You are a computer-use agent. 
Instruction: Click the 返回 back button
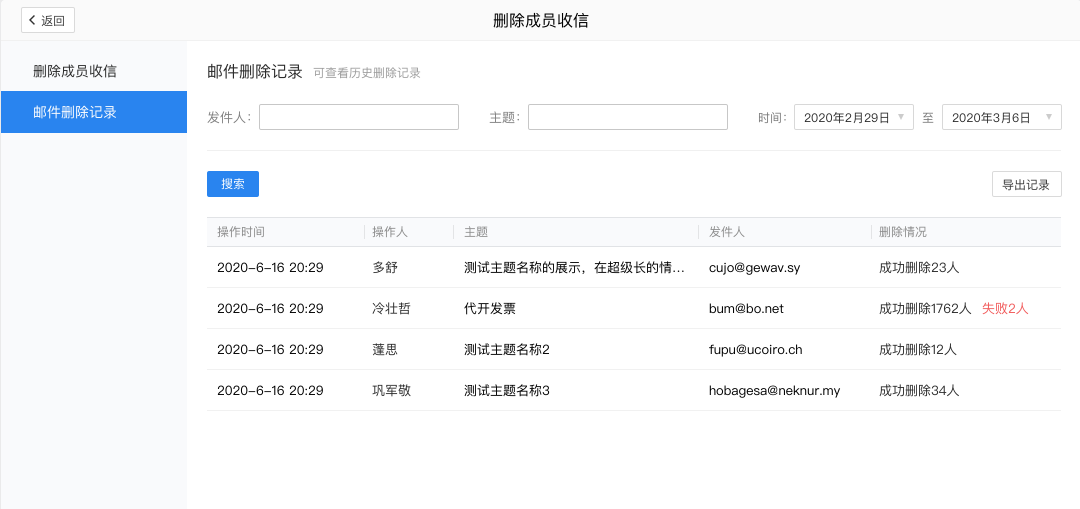tap(47, 20)
